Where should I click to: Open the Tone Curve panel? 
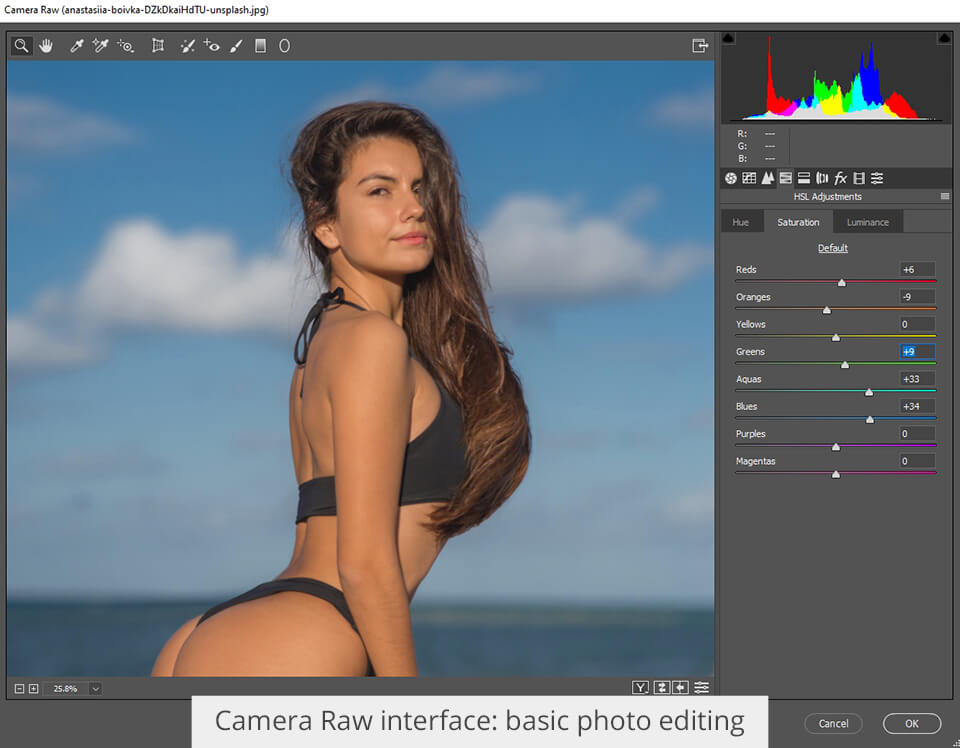(748, 178)
